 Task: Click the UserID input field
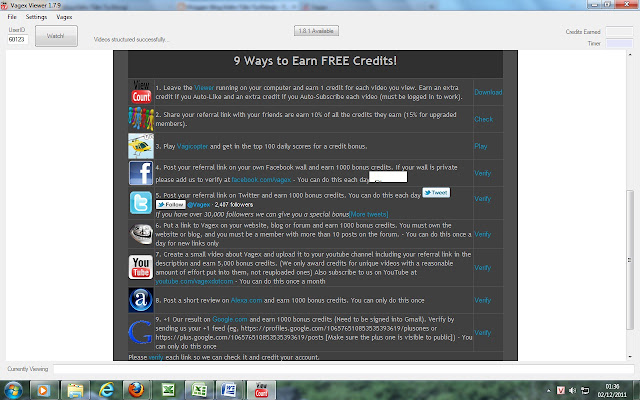click(x=18, y=39)
